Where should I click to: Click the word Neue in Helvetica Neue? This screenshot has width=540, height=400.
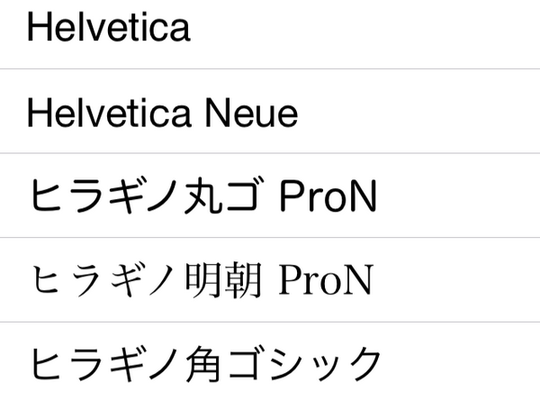click(x=252, y=113)
